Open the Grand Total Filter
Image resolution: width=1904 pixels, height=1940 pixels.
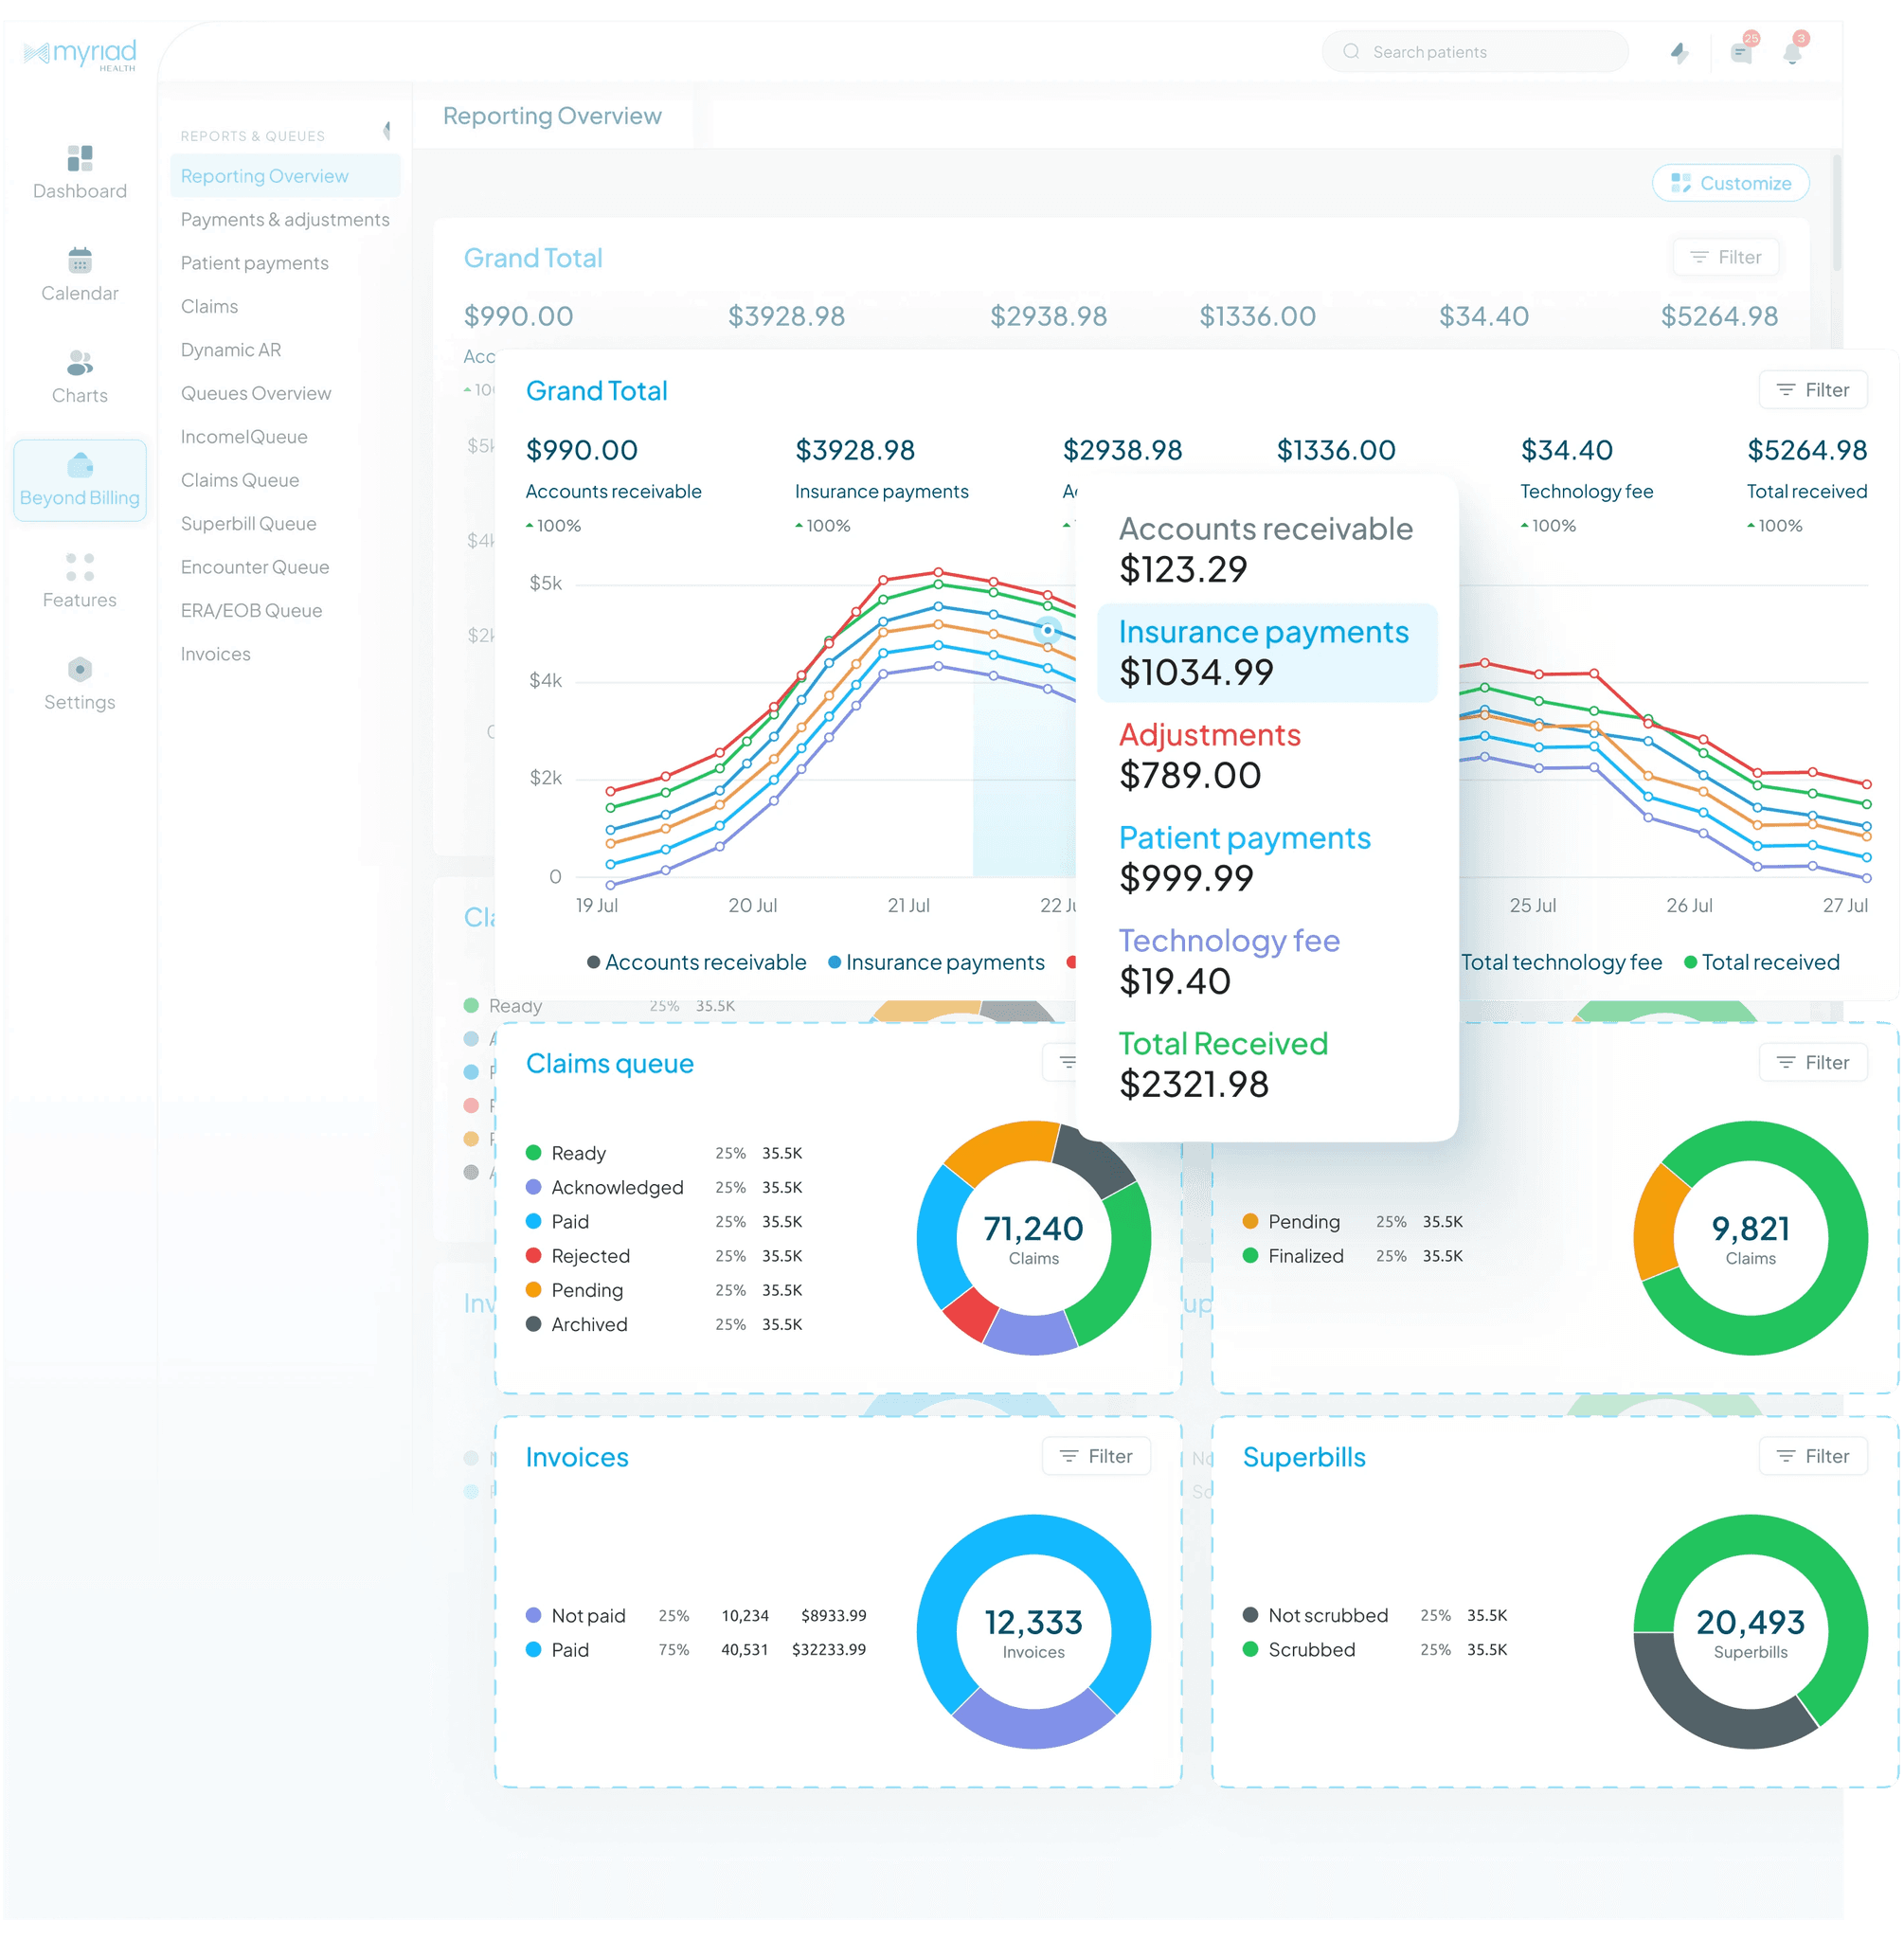click(x=1813, y=389)
